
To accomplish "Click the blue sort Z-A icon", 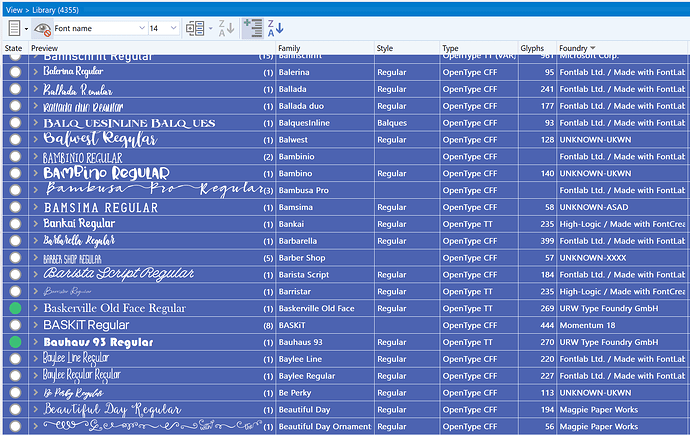I will pyautogui.click(x=275, y=29).
